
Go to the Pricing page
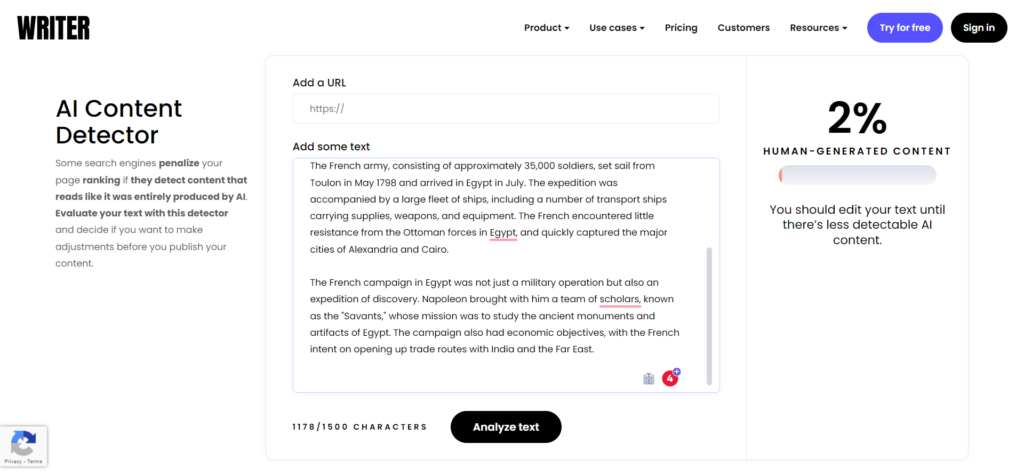[681, 28]
